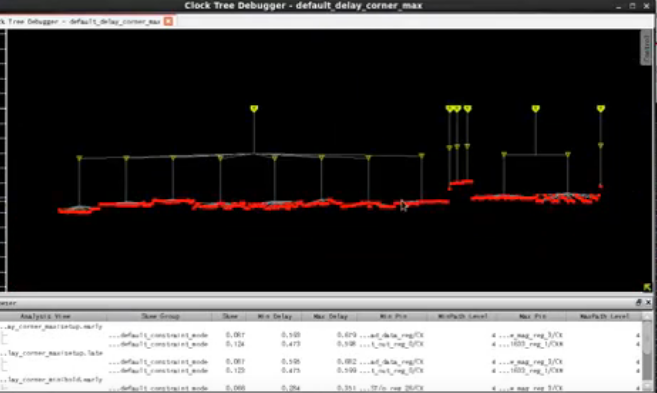This screenshot has height=393, width=657.
Task: Click the max delay value 0.351
Action: [x=347, y=388]
